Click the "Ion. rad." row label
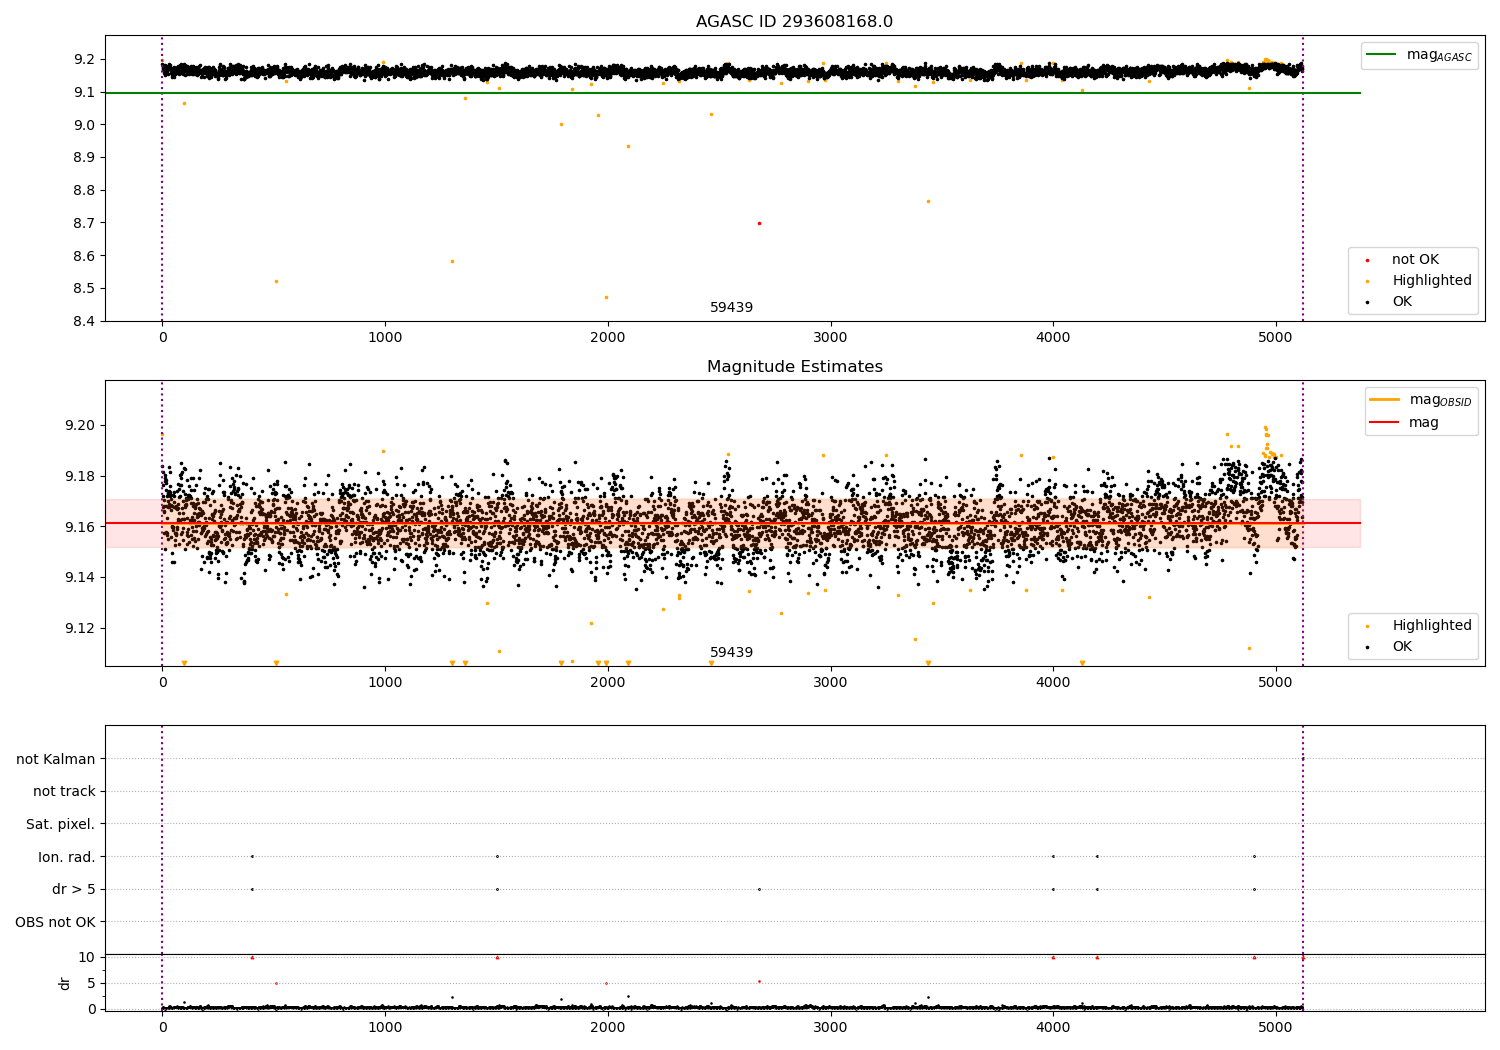Screen dimensions: 1500x1050 pyautogui.click(x=67, y=857)
